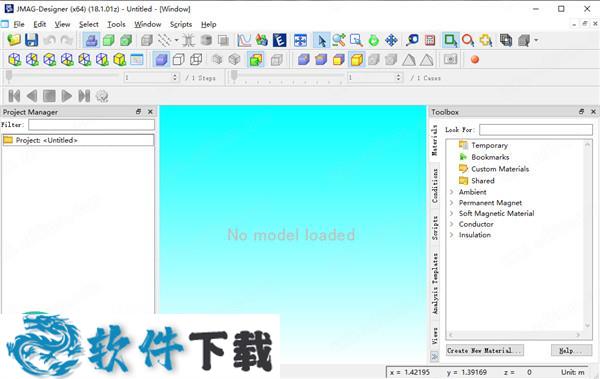
Task: Click the Steps spinbox stepper arrows
Action: point(174,77)
